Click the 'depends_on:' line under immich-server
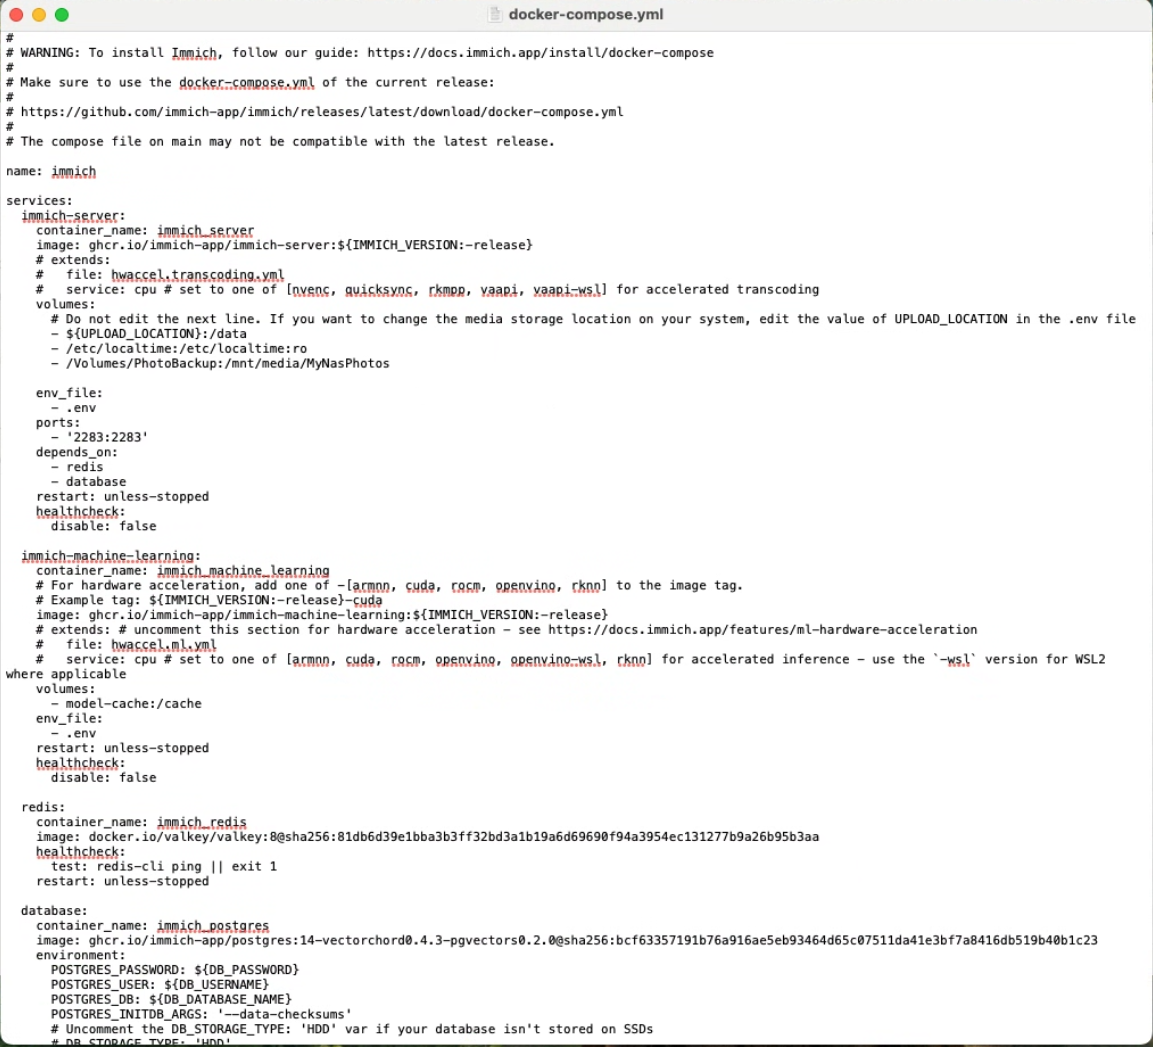The image size is (1153, 1047). [76, 452]
